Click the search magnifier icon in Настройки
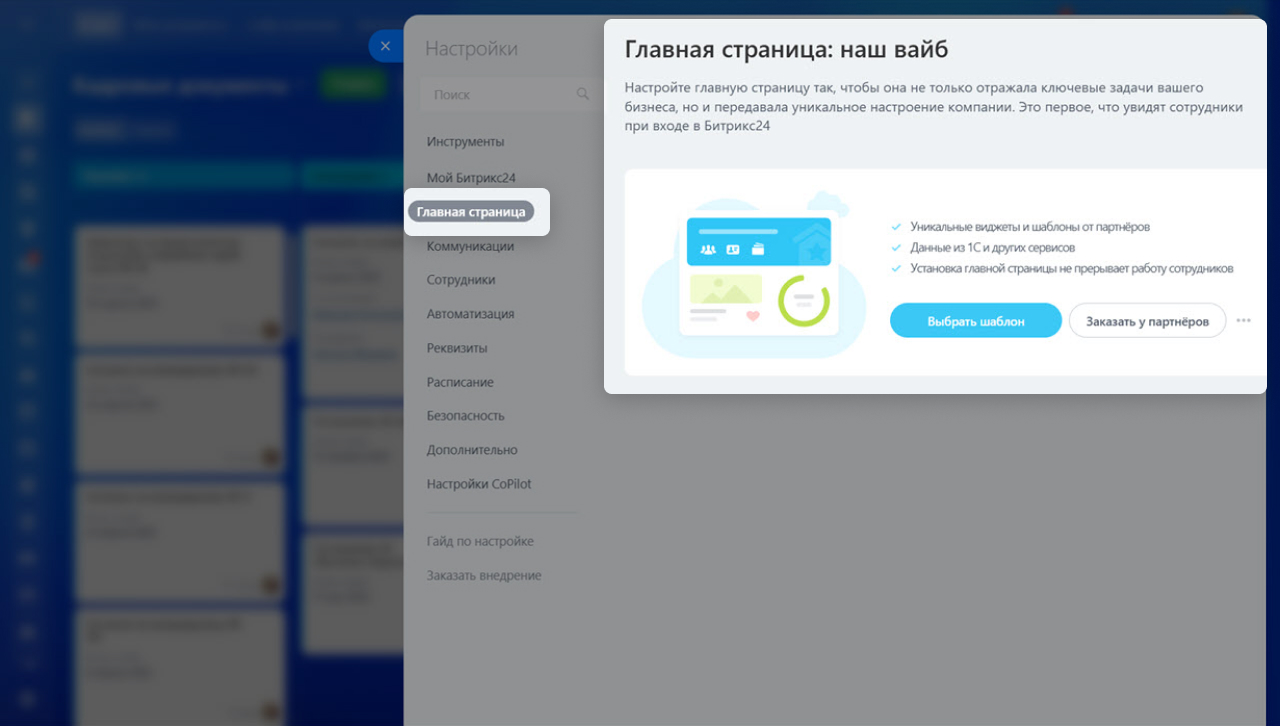This screenshot has width=1280, height=726. click(x=583, y=94)
